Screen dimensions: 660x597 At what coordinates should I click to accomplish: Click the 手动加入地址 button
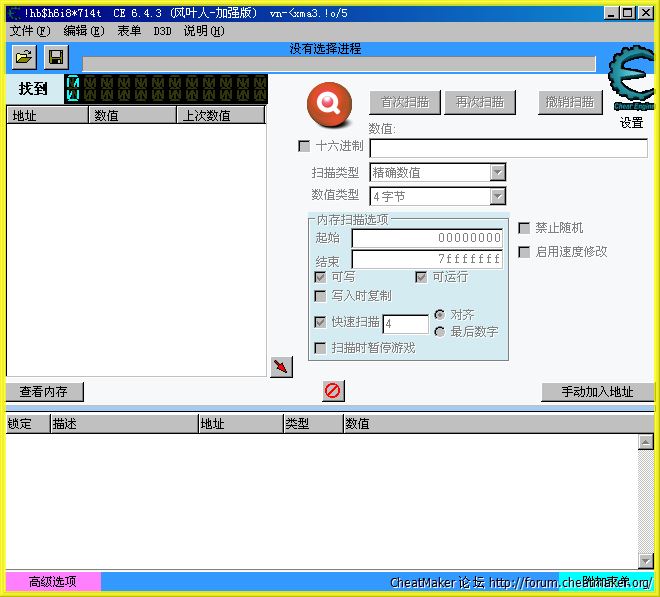597,392
